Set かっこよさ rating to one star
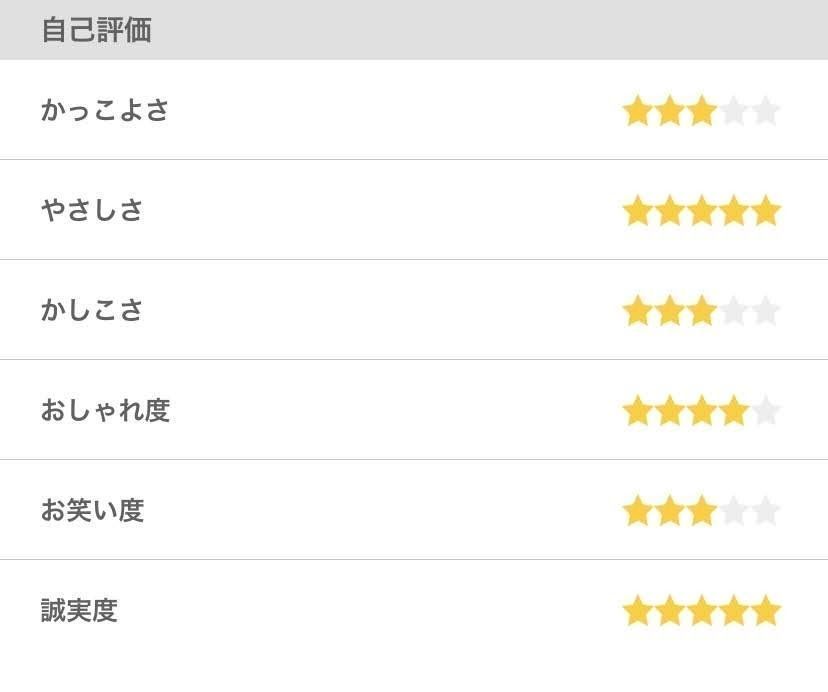 click(x=637, y=110)
